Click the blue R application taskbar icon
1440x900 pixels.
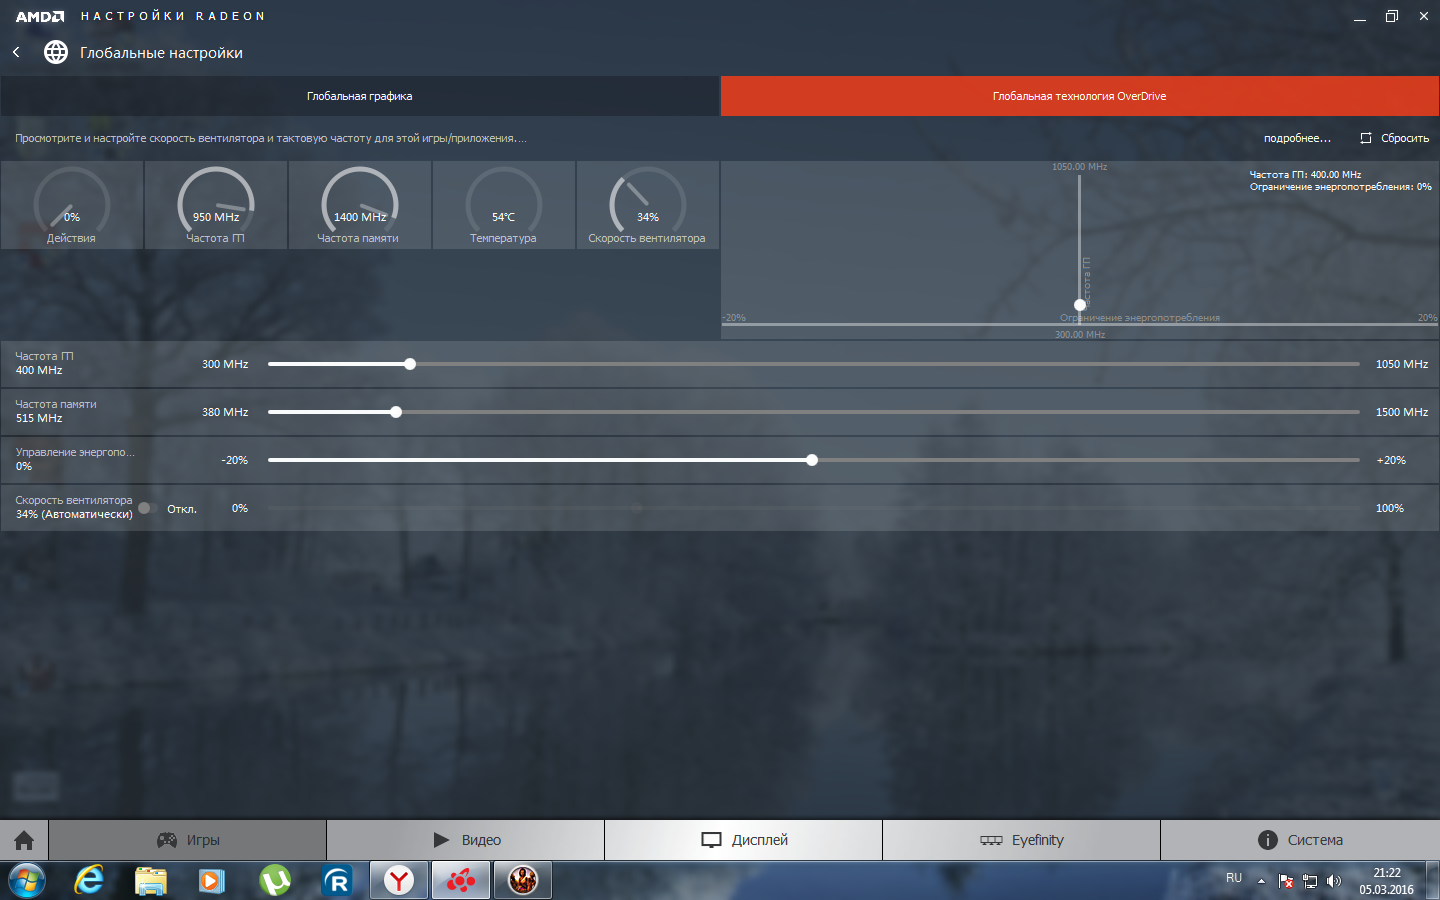(337, 880)
